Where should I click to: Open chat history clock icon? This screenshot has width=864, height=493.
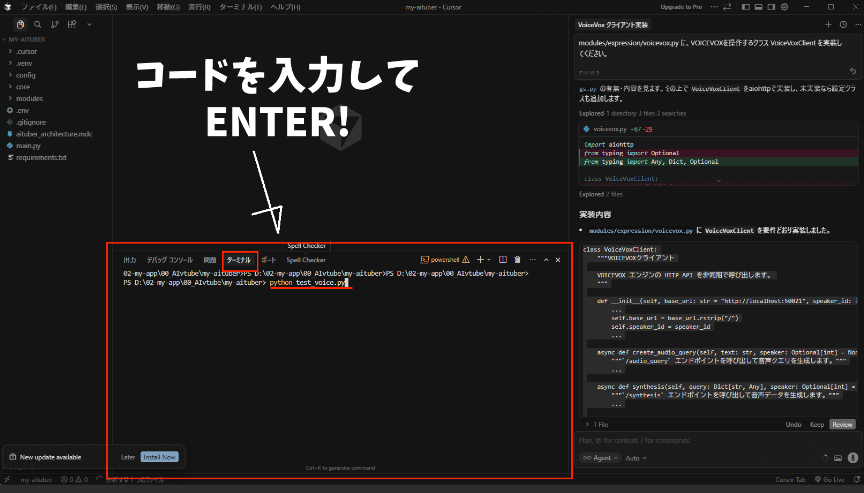(x=843, y=24)
